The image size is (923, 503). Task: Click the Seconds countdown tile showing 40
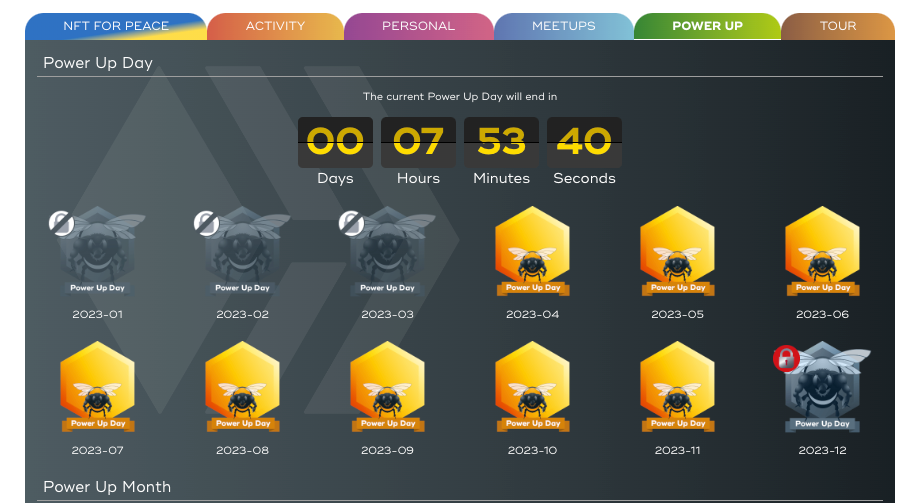(x=585, y=142)
